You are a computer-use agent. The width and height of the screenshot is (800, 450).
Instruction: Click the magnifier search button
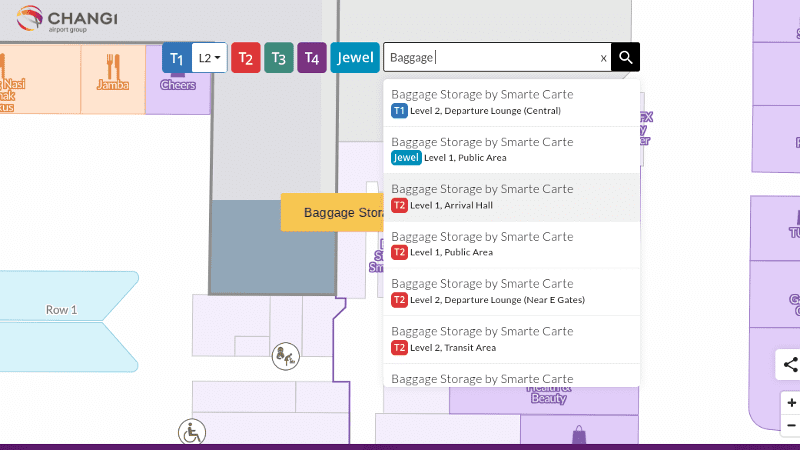[x=626, y=57]
